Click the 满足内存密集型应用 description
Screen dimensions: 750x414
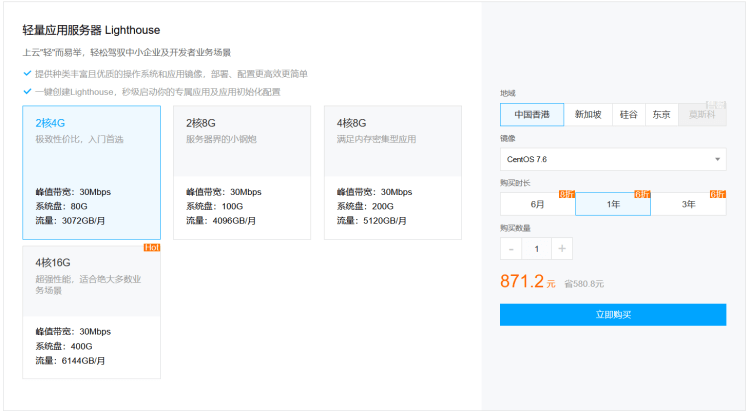click(376, 139)
